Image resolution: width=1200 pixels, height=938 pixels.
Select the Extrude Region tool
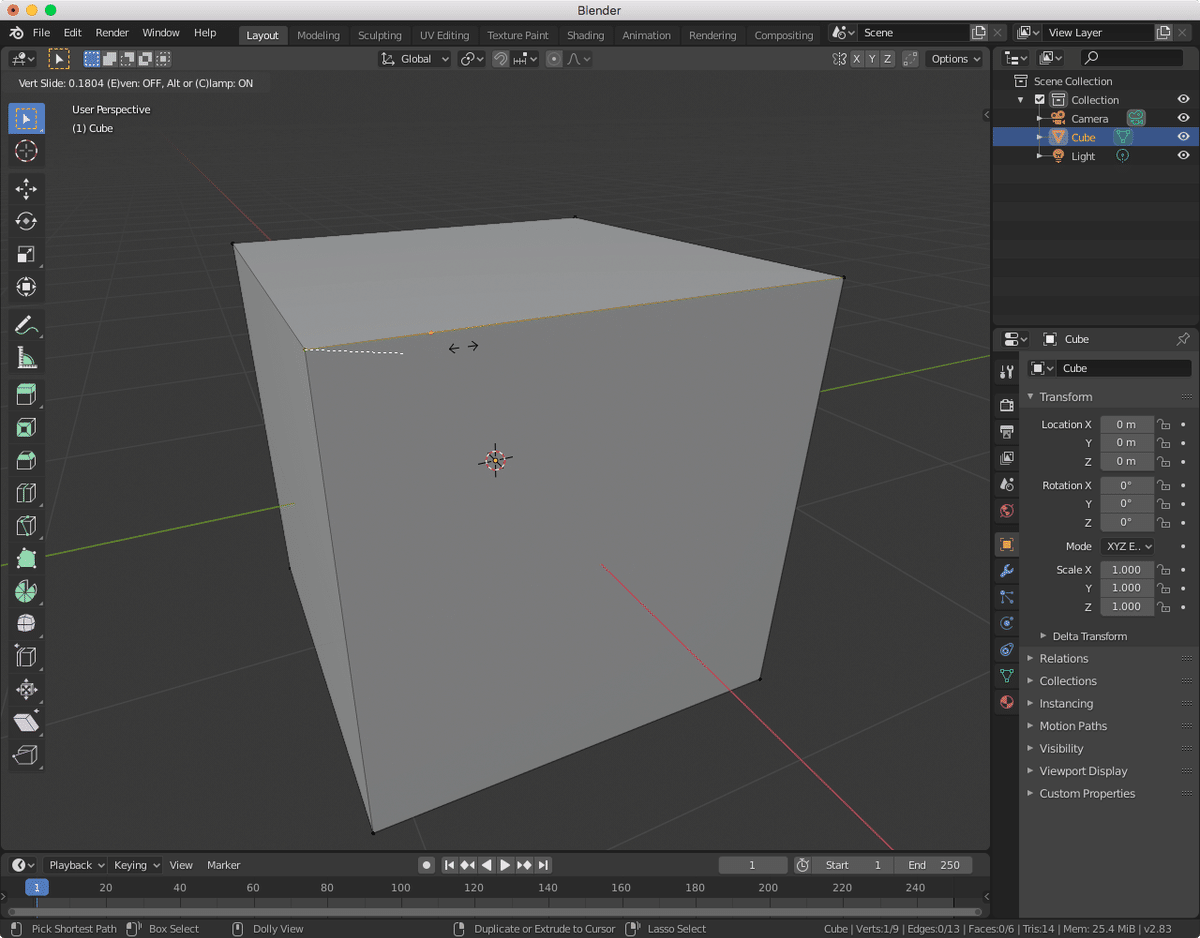coord(27,394)
